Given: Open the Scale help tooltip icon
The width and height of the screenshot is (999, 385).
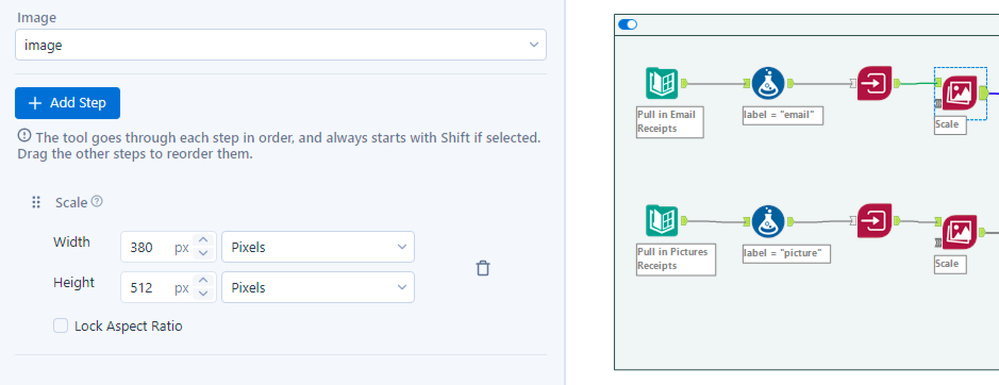Looking at the screenshot, I should [97, 201].
